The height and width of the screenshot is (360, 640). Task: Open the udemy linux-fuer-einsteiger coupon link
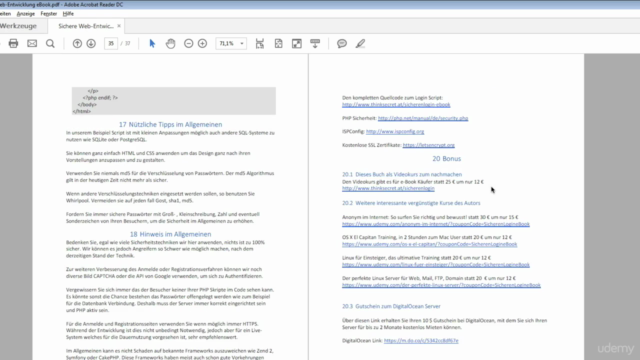tap(436, 264)
